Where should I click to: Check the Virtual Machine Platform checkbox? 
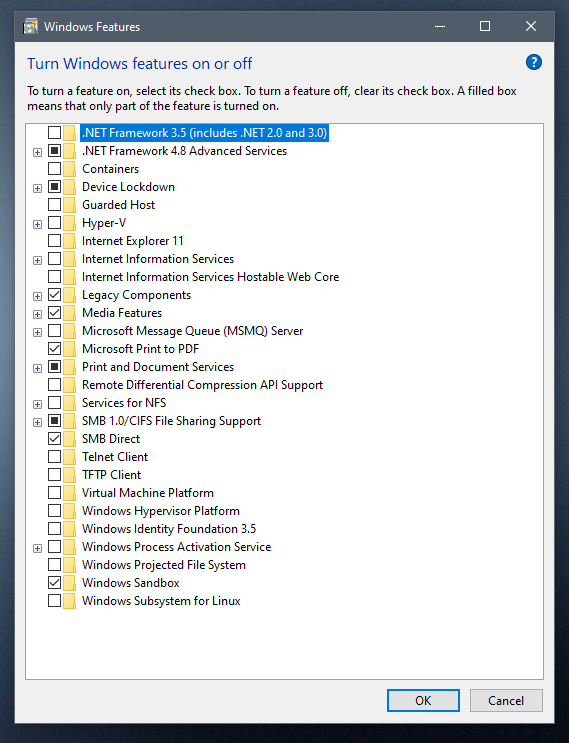pyautogui.click(x=54, y=493)
